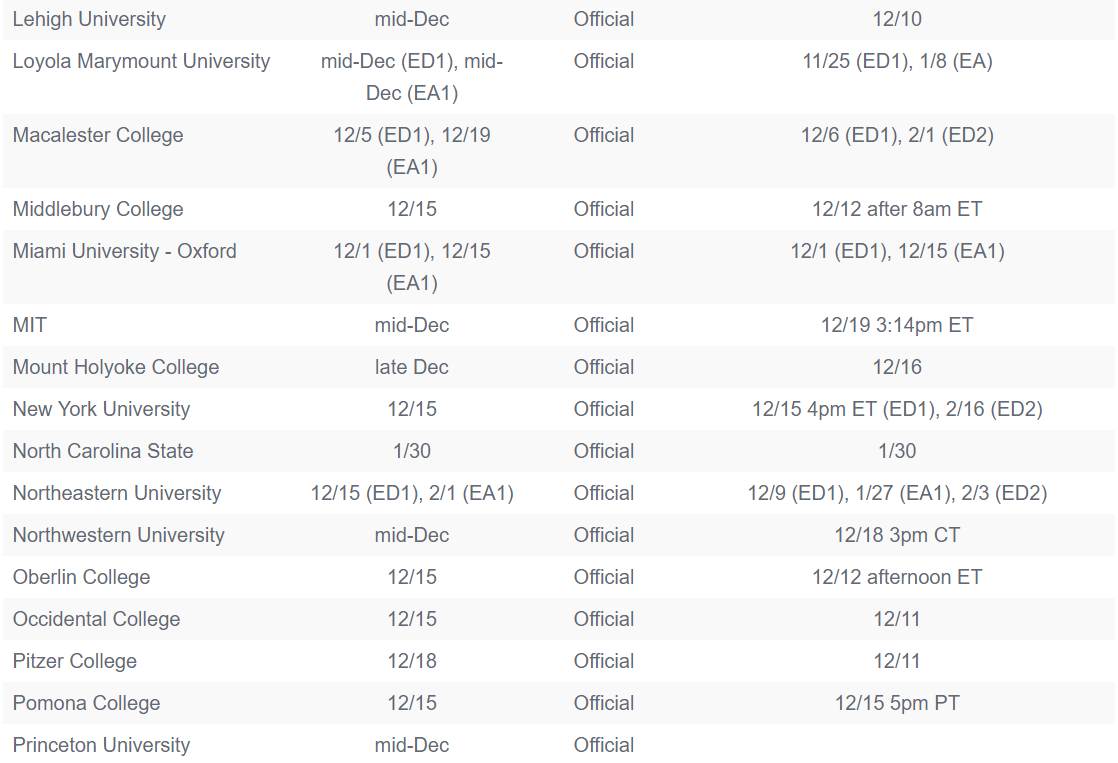The height and width of the screenshot is (763, 1118).
Task: Click Pomona's 12/15 5pm PT cell
Action: (x=897, y=703)
